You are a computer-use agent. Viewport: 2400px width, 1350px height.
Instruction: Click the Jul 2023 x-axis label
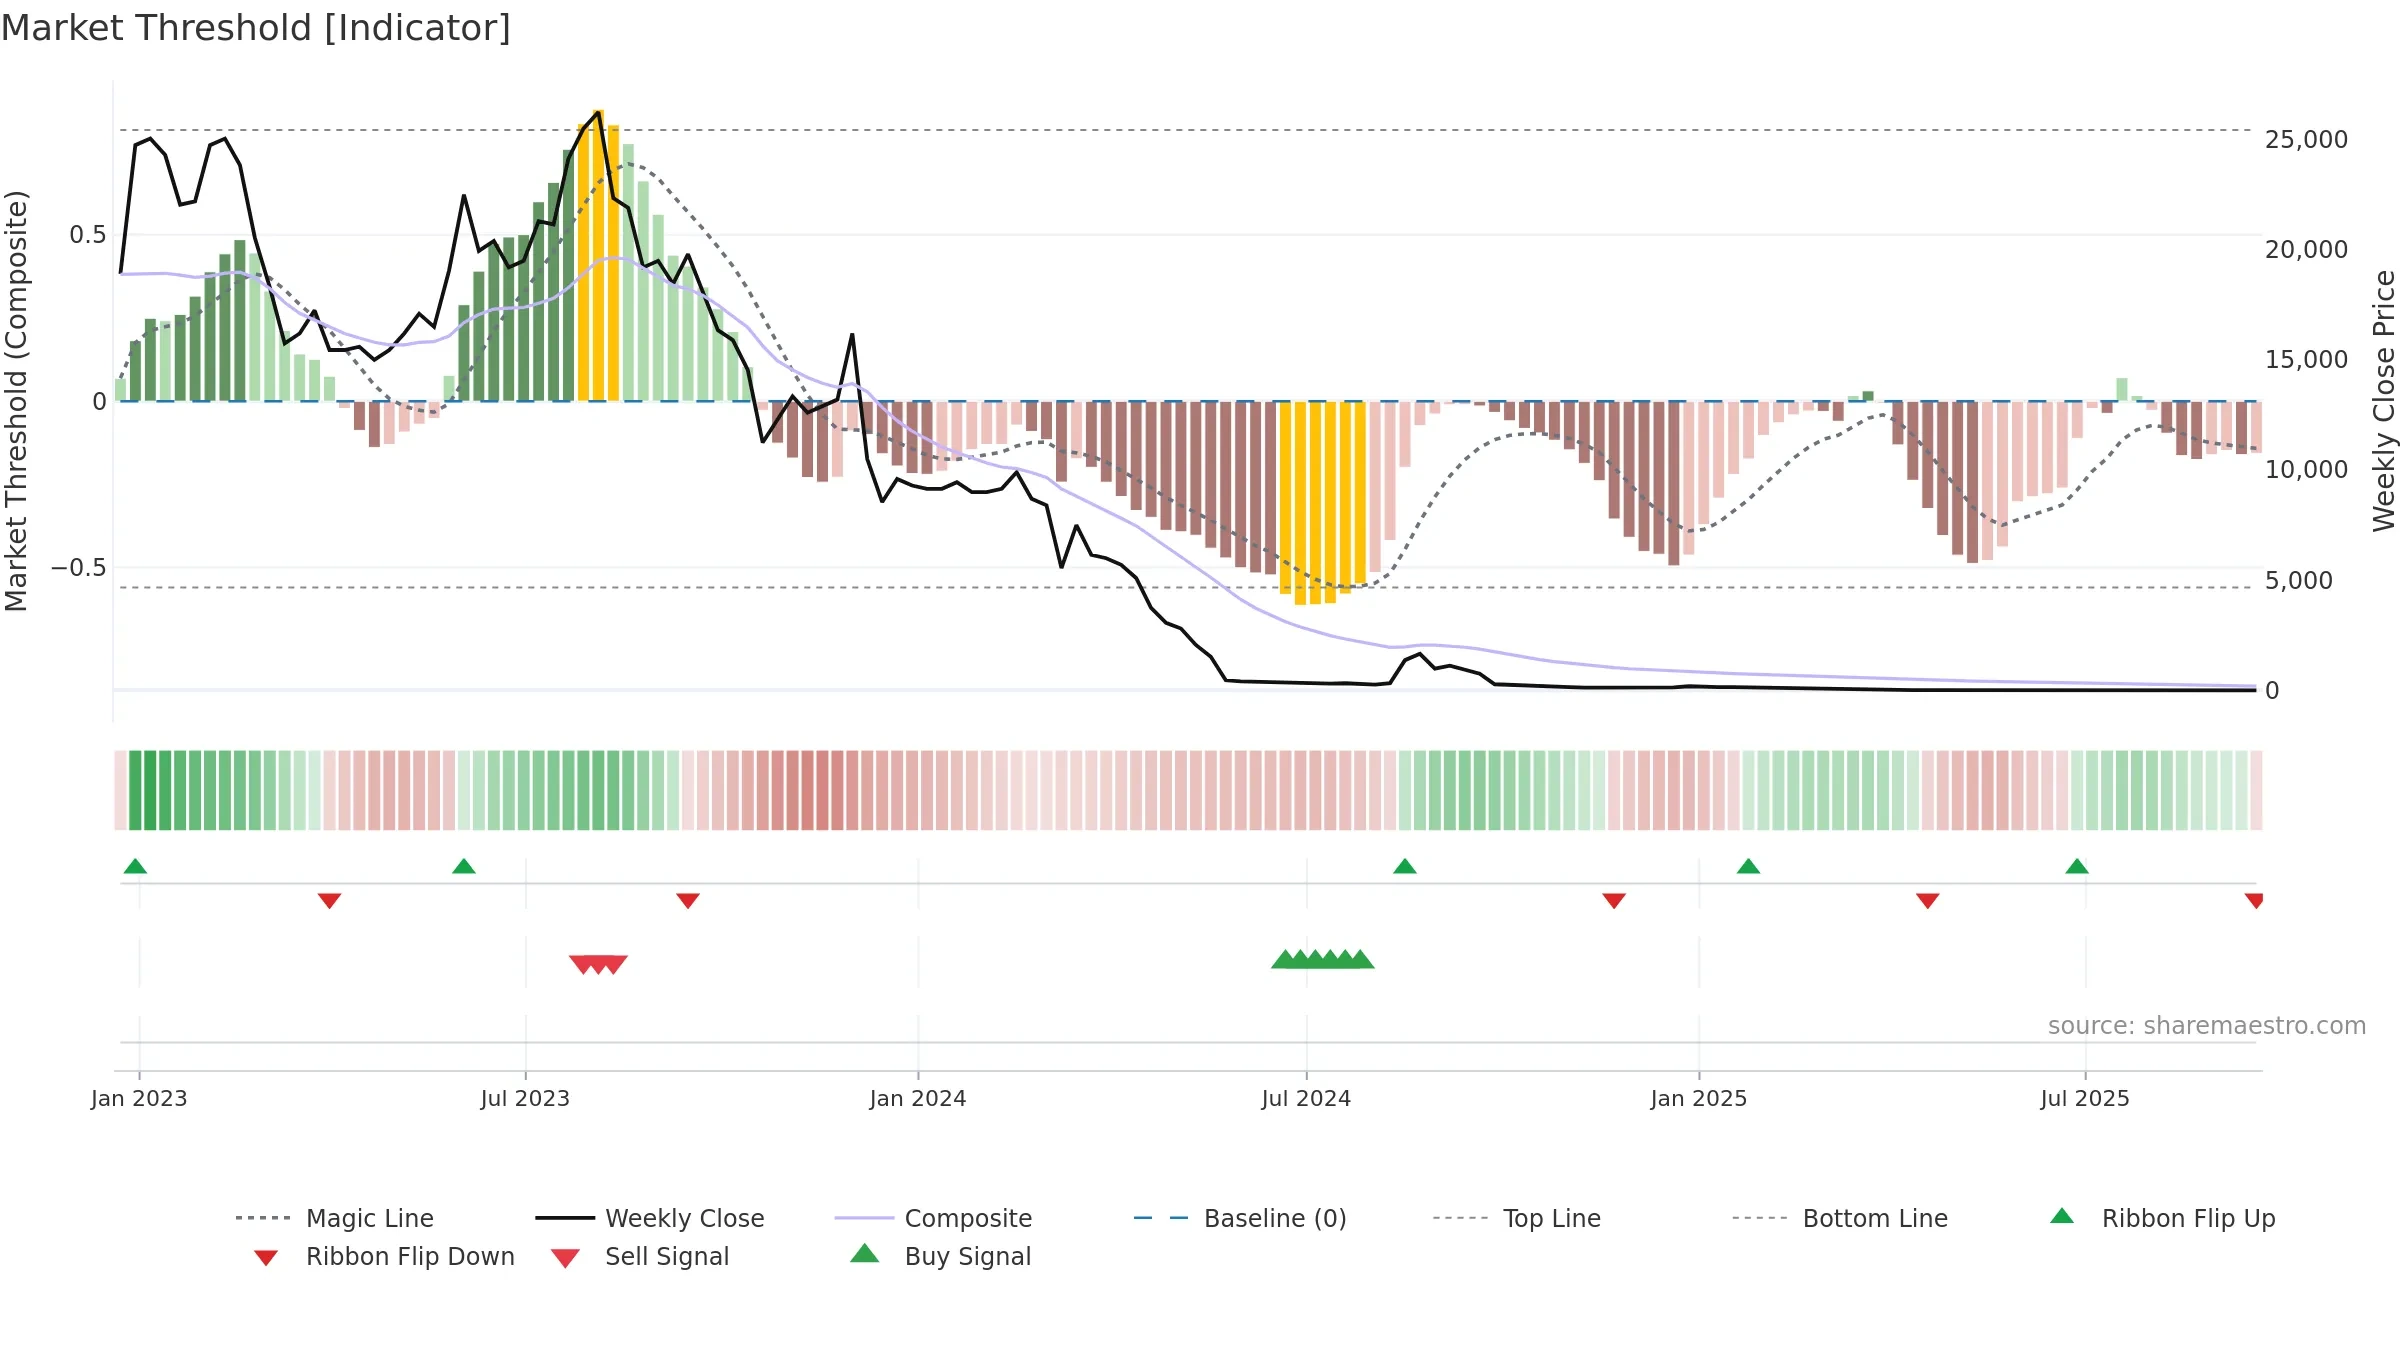pyautogui.click(x=525, y=1099)
